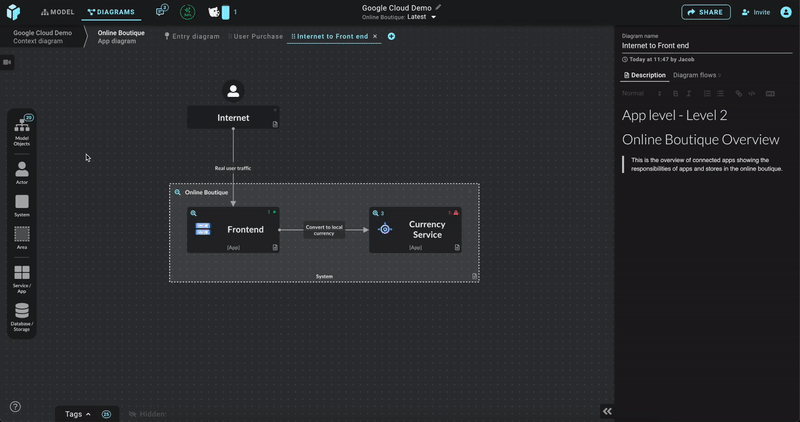Edit project name with pencil icon
Screen dimensions: 800x422
coord(438,7)
